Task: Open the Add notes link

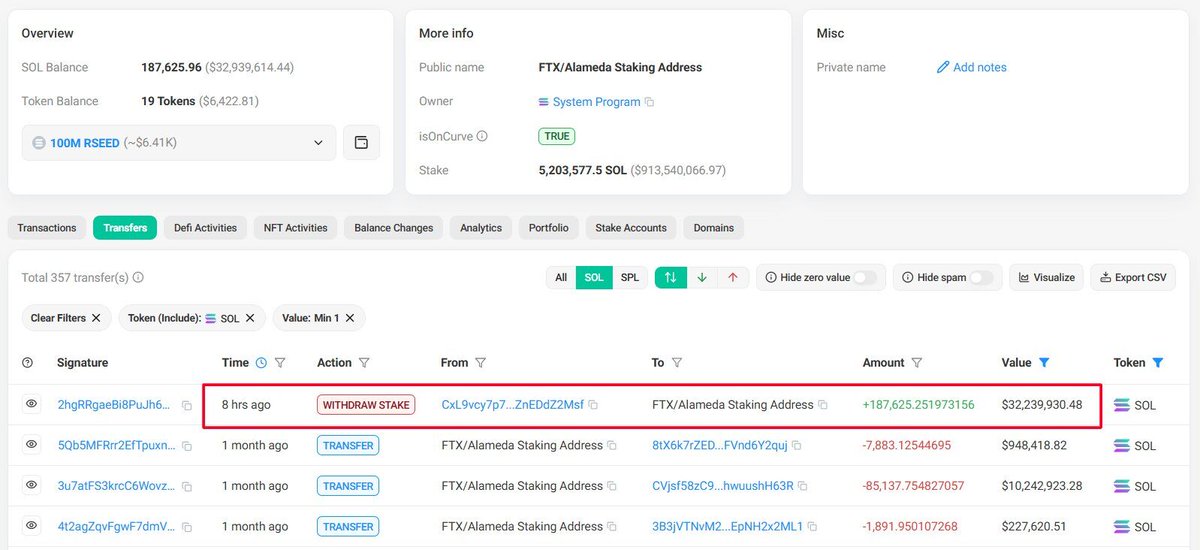Action: [x=980, y=68]
